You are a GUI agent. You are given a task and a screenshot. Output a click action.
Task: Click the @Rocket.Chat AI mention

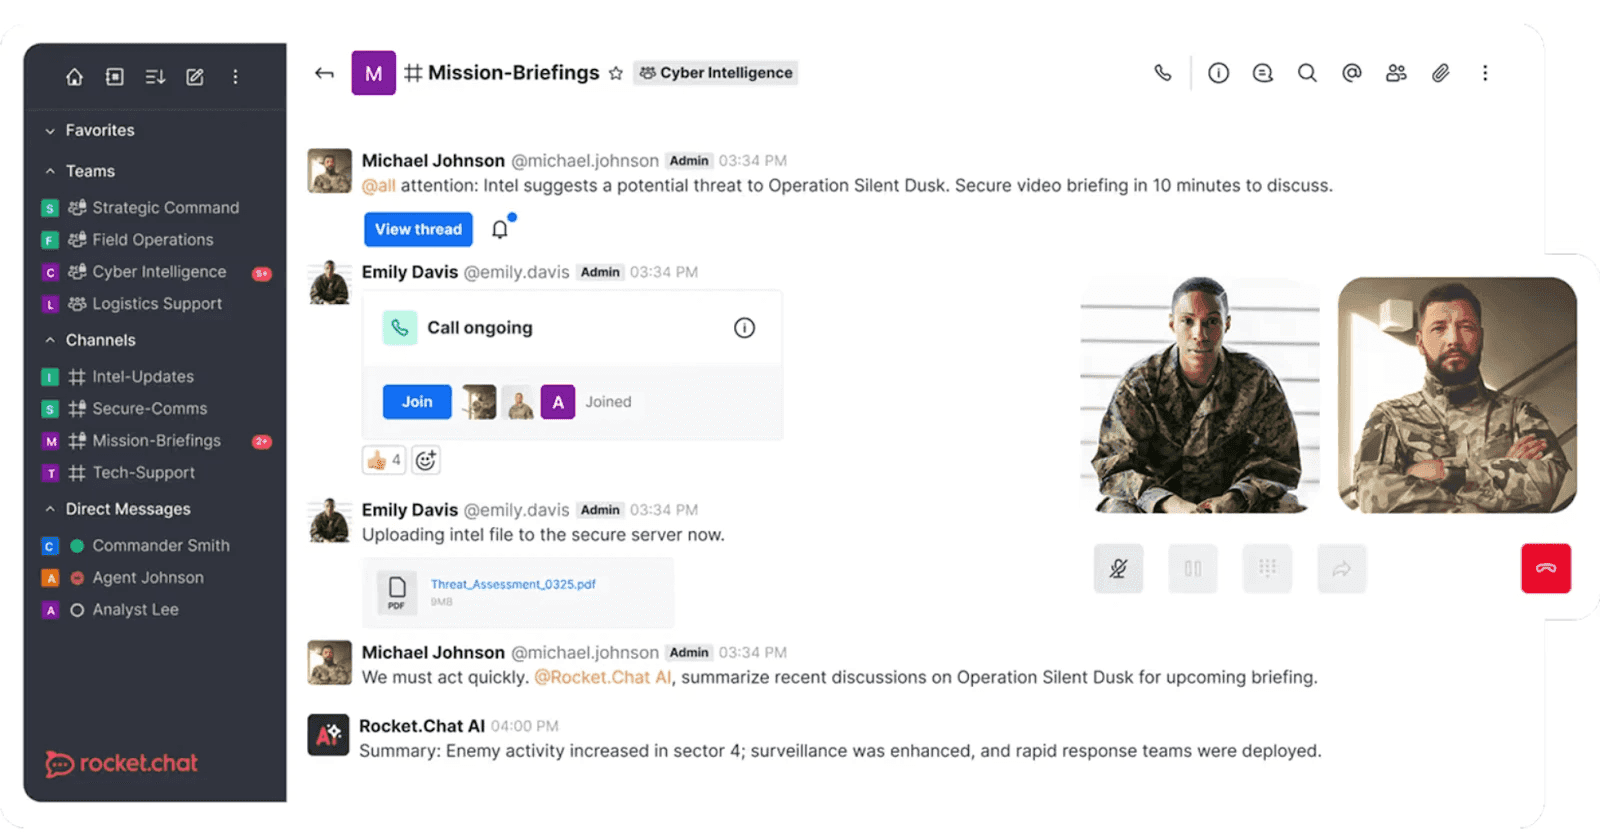pyautogui.click(x=603, y=678)
